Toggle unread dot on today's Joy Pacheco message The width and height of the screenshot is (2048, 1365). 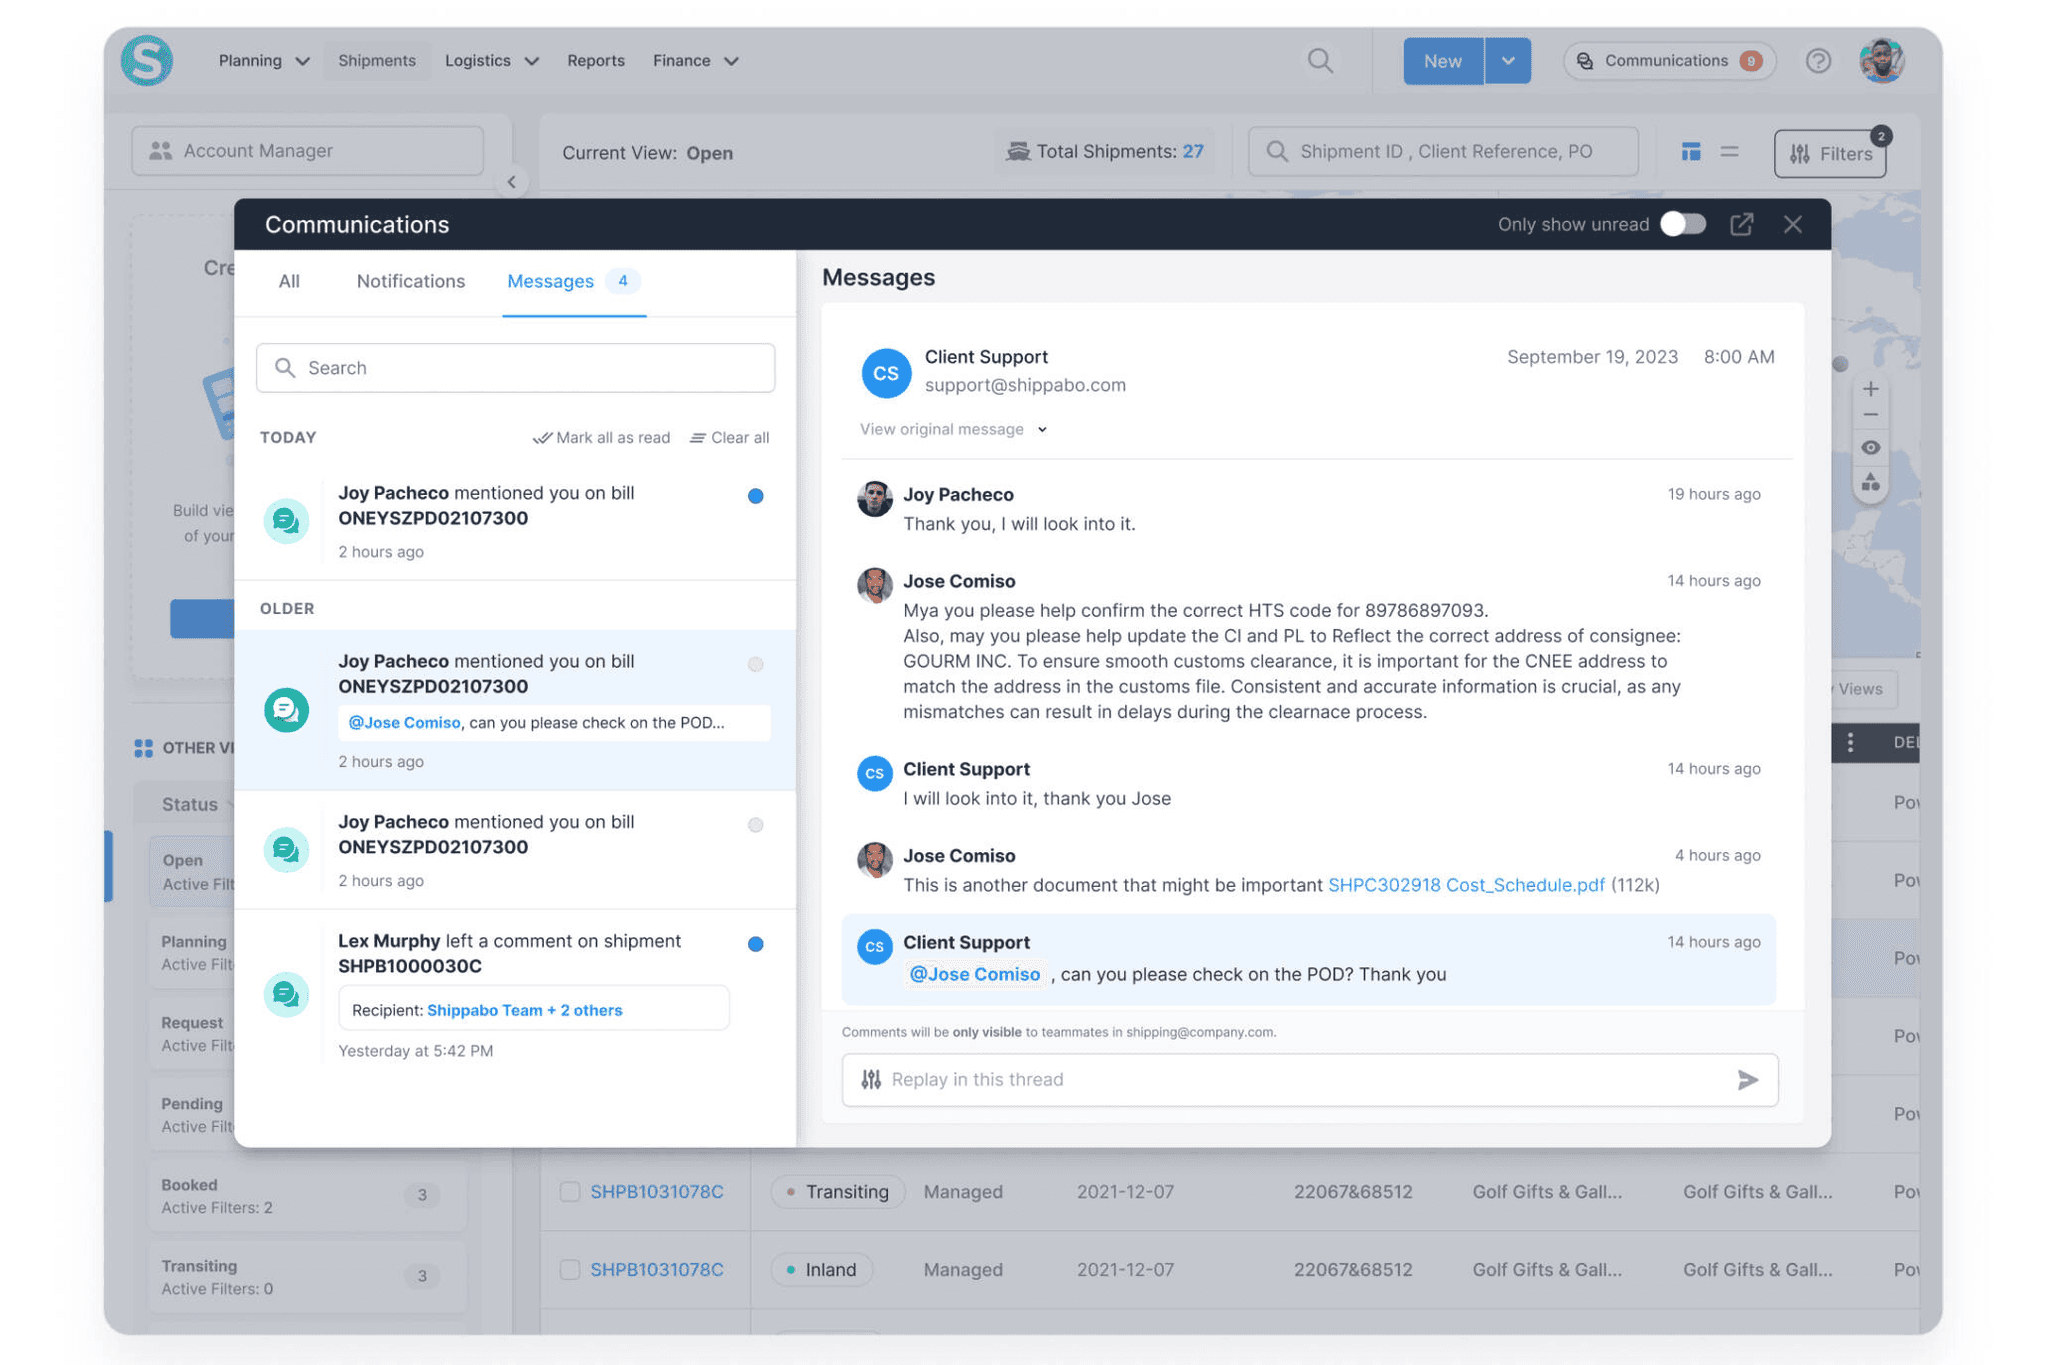pyautogui.click(x=756, y=496)
